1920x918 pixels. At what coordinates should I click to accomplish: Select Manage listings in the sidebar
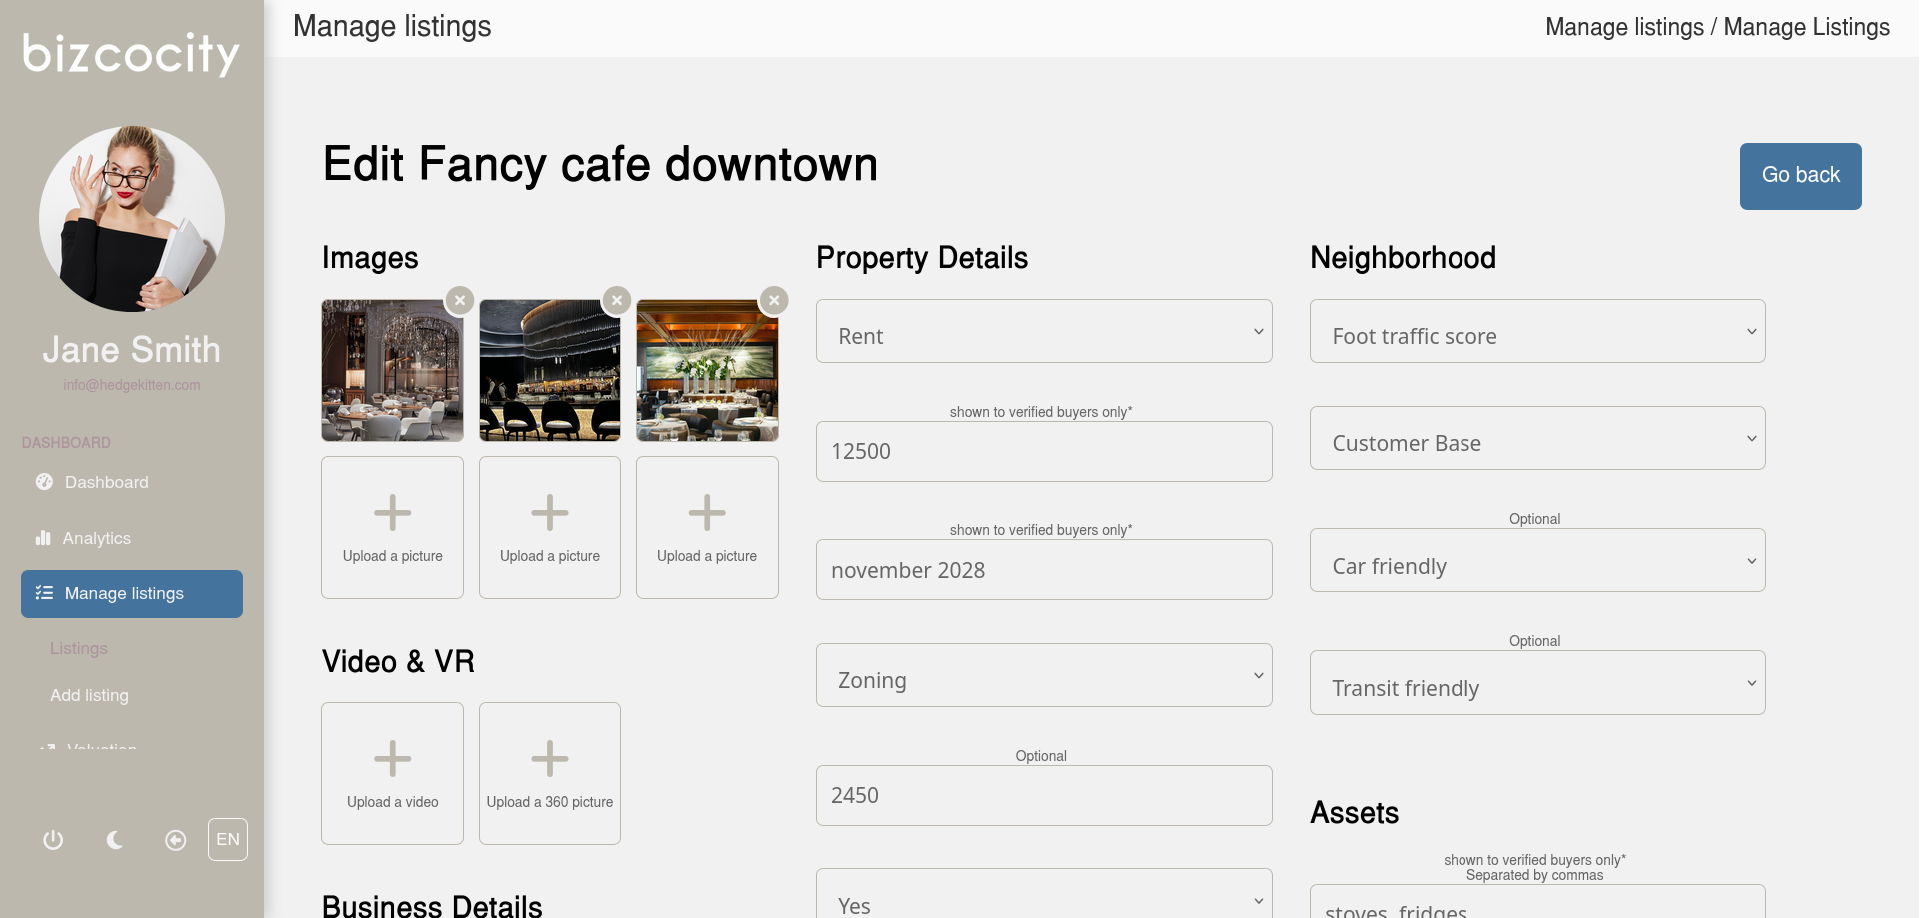pos(132,594)
